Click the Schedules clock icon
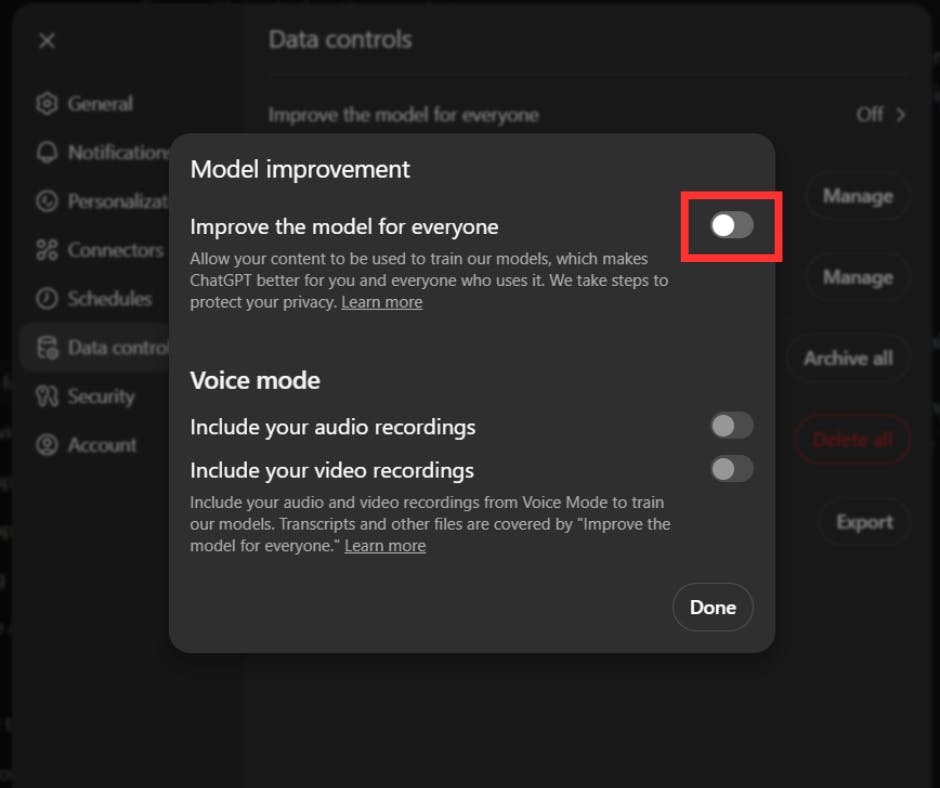This screenshot has height=788, width=940. click(47, 298)
